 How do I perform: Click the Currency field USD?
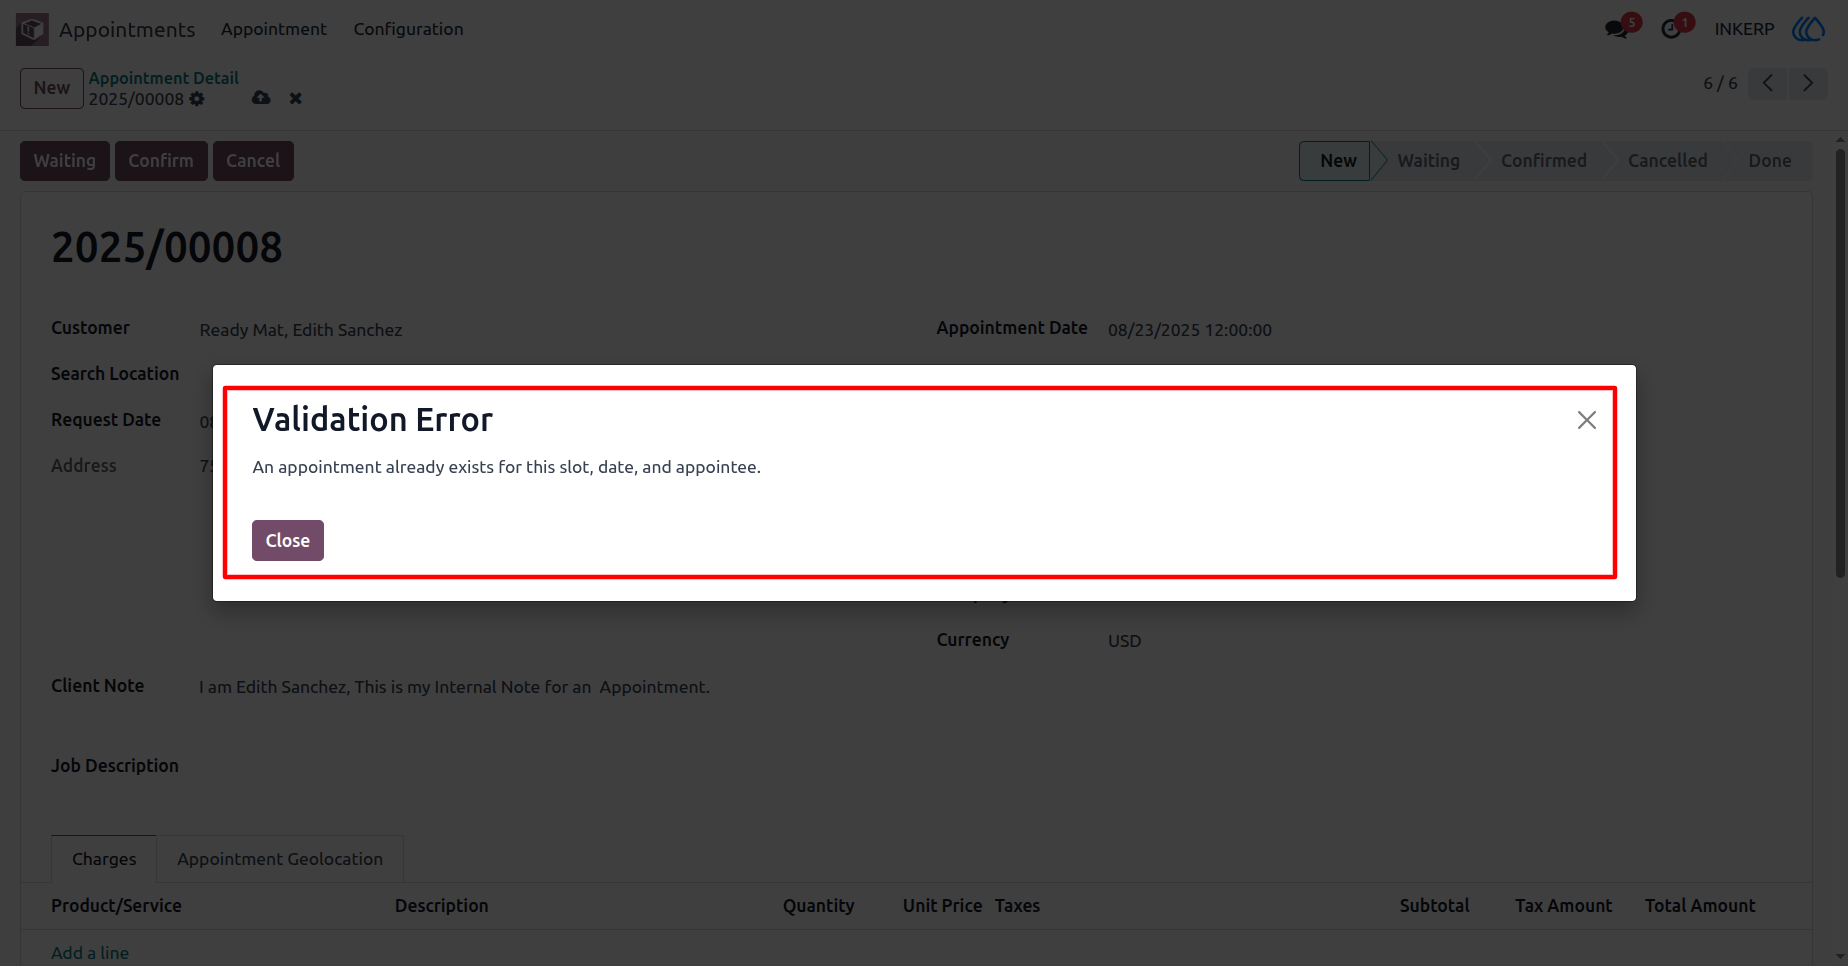click(x=1124, y=641)
